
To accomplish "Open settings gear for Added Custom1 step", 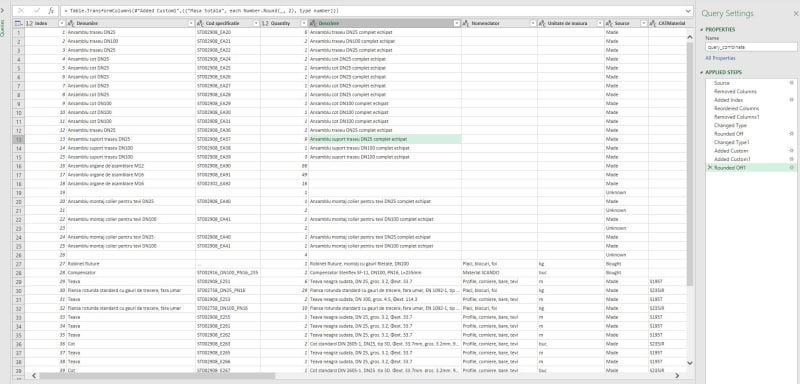I will (791, 159).
